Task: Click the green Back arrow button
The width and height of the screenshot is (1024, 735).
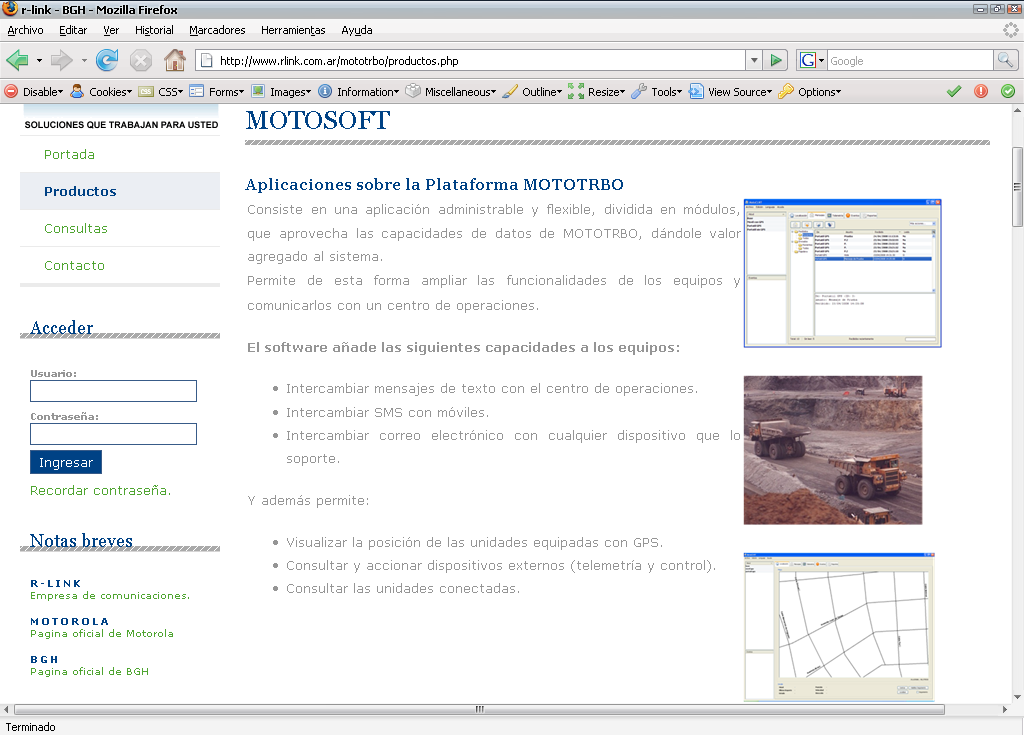Action: click(17, 61)
